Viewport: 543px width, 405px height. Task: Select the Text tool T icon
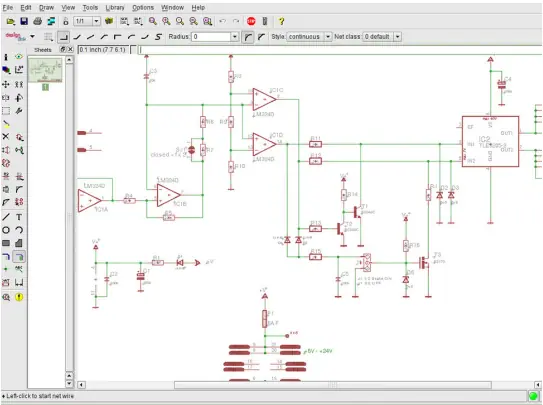19,217
